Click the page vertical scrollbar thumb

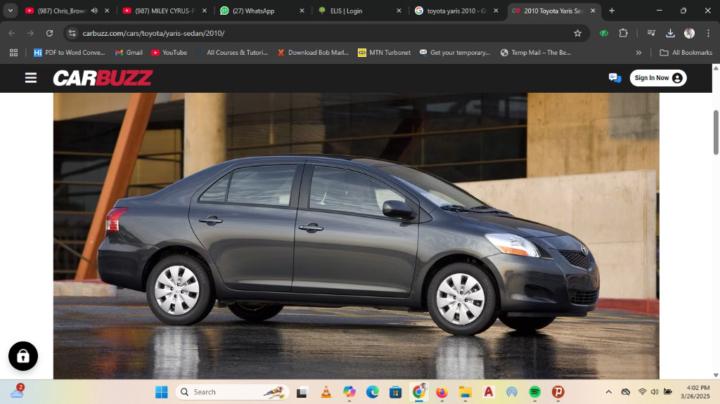715,132
